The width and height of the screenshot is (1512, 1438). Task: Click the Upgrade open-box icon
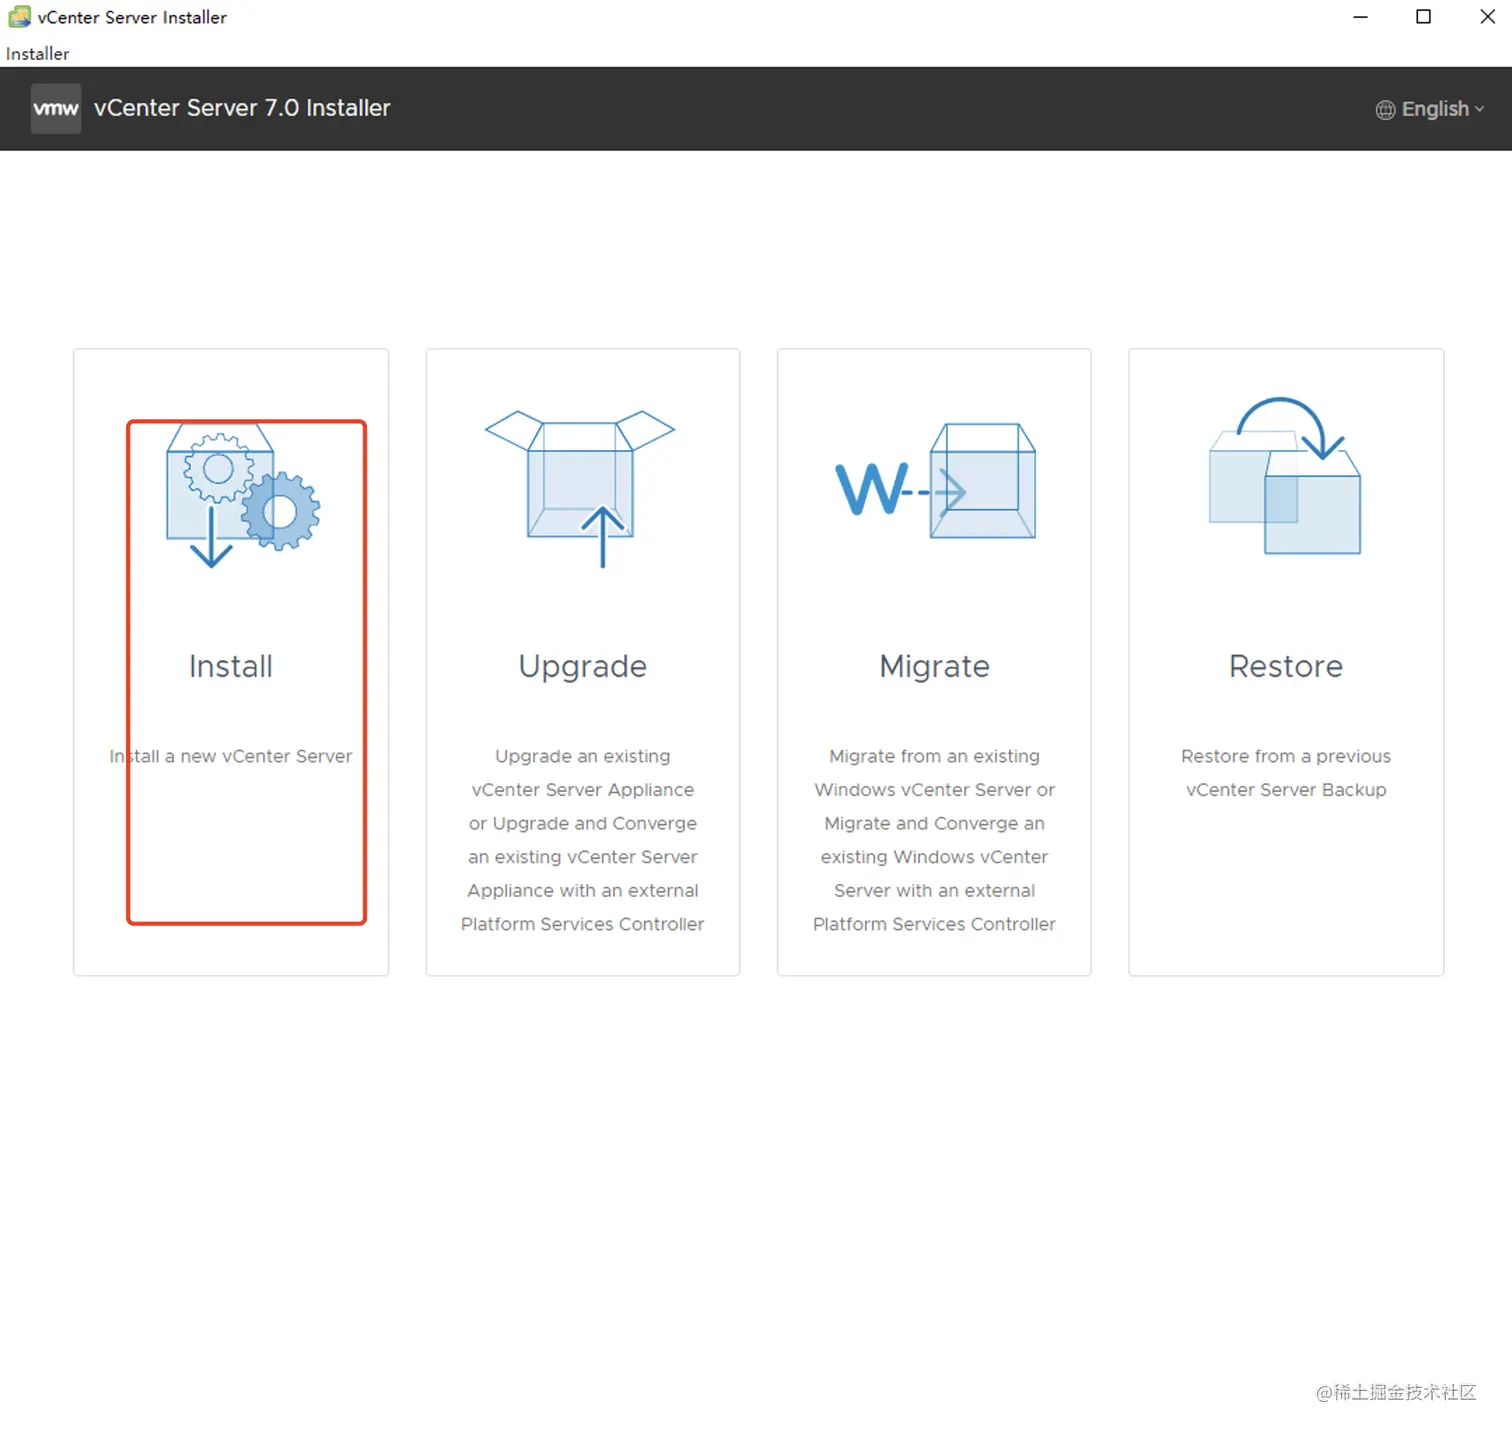580,489
